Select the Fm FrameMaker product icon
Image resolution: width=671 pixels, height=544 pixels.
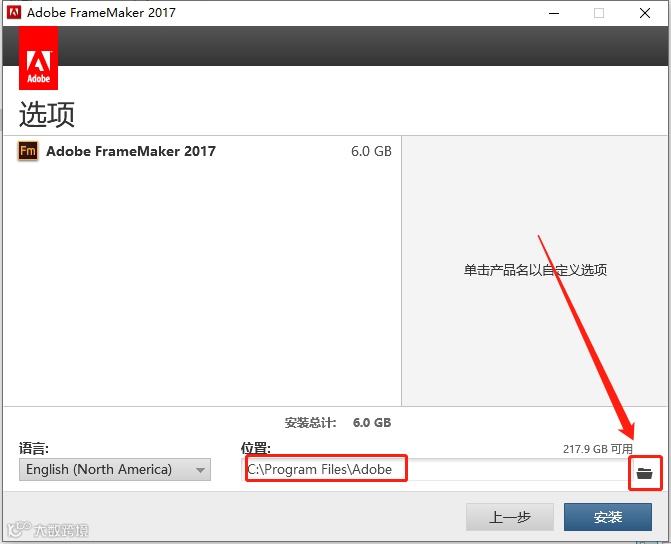pyautogui.click(x=28, y=151)
